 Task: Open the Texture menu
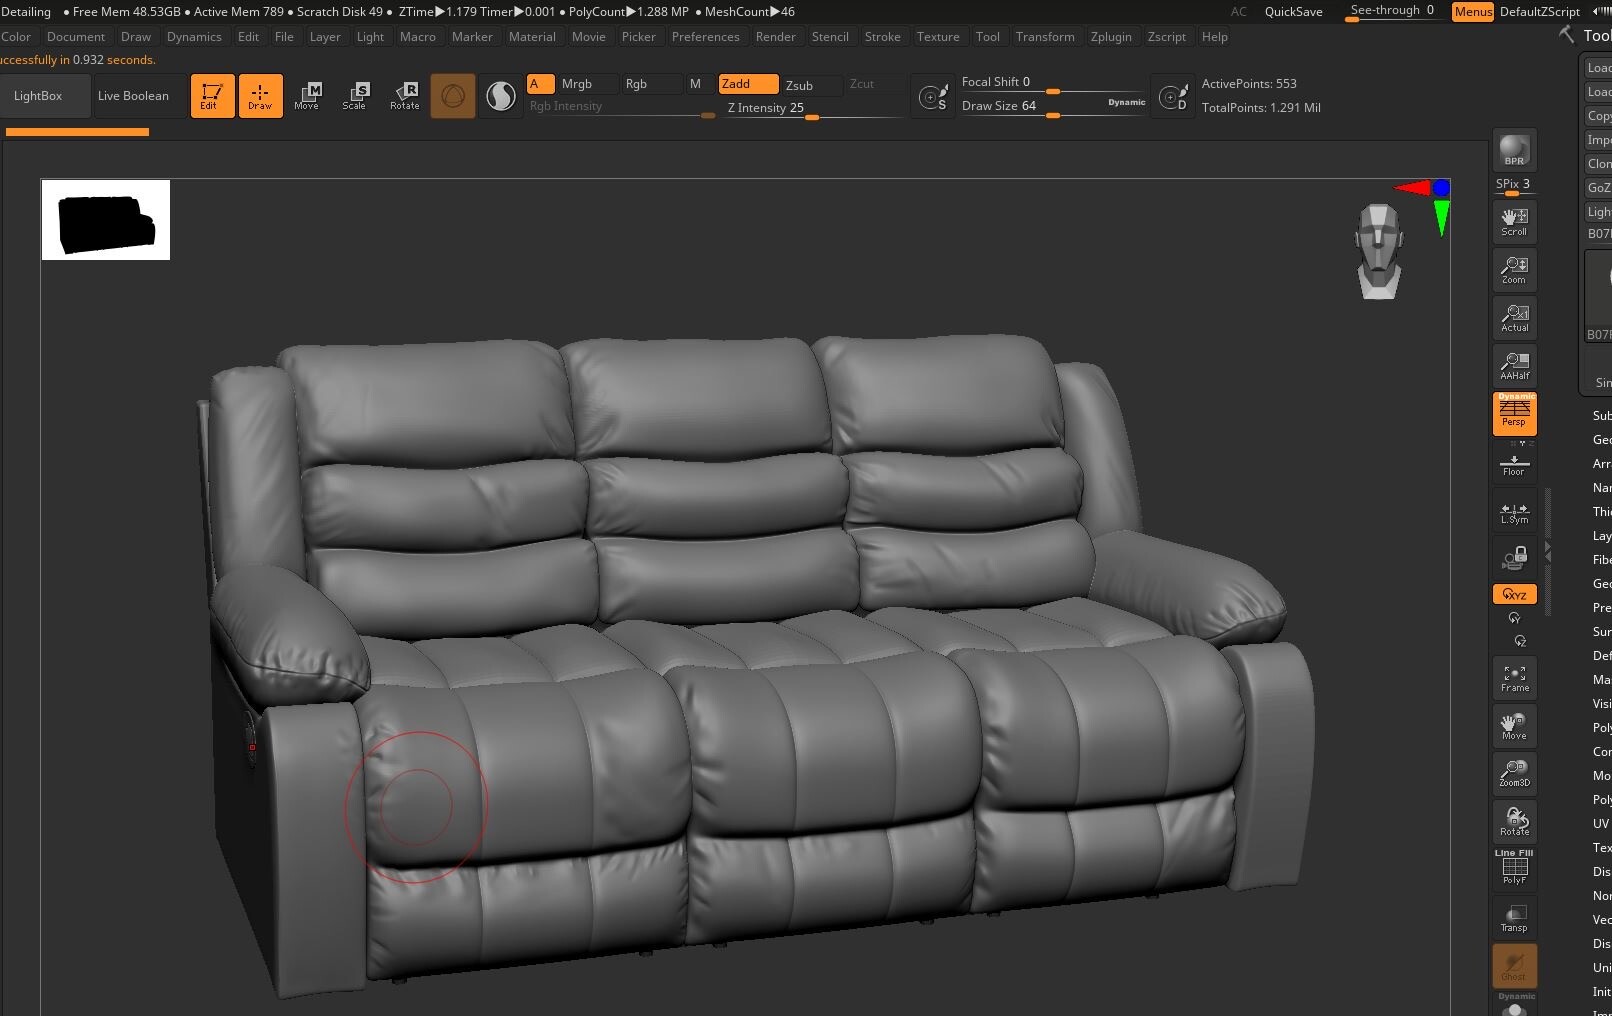[938, 37]
